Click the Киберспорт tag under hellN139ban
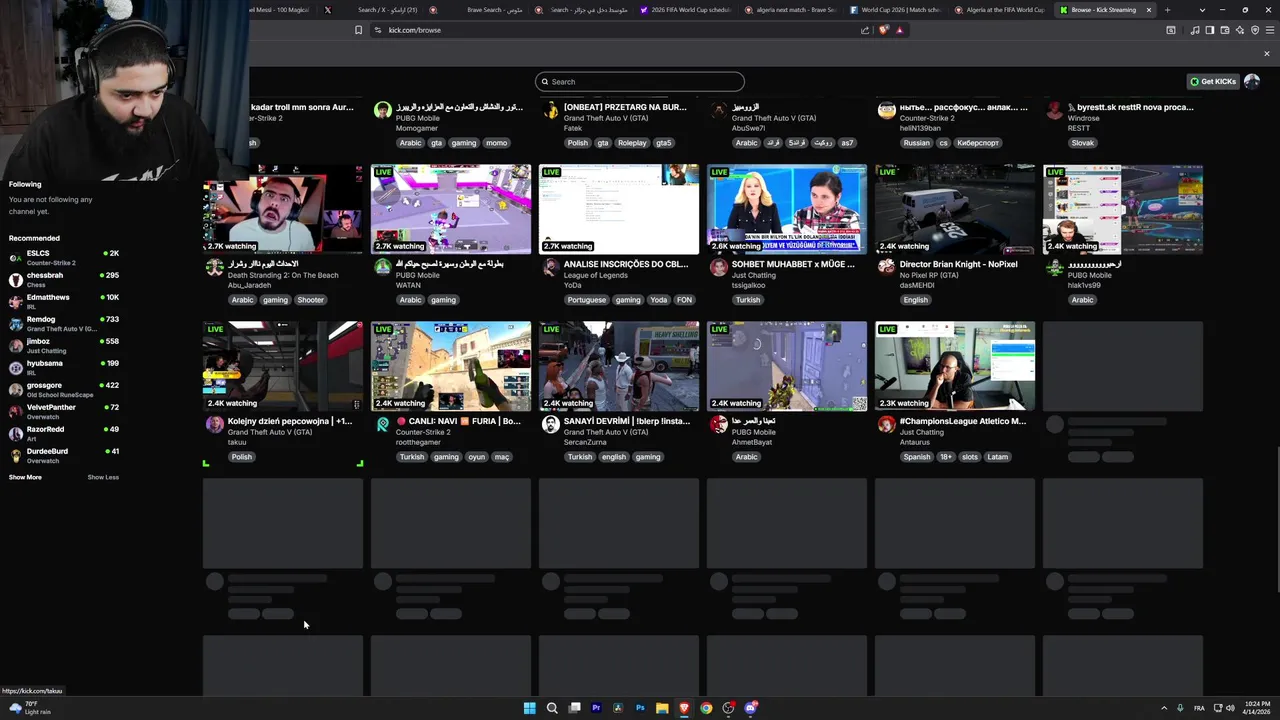 [979, 143]
